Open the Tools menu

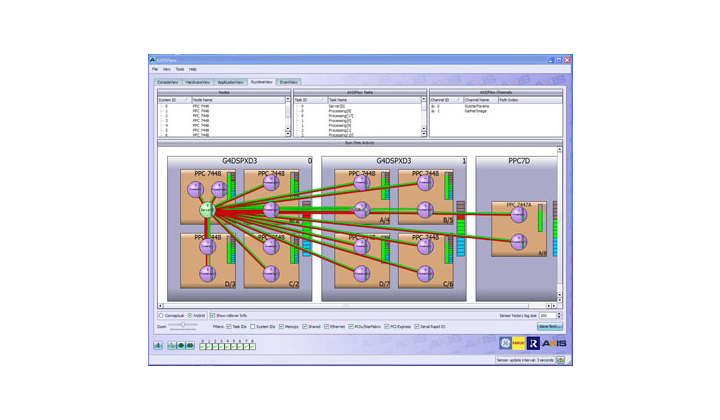(180, 69)
